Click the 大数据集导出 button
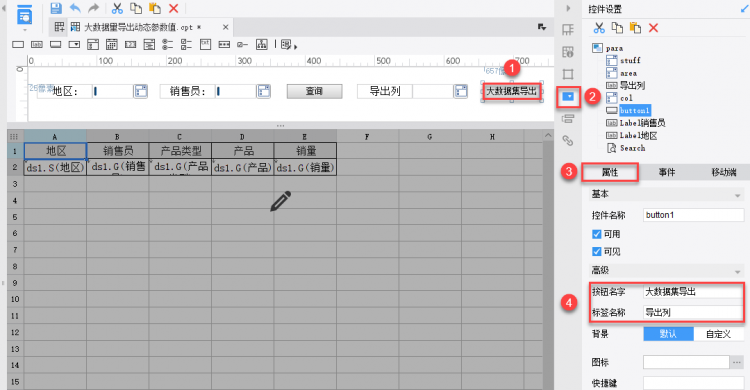The height and width of the screenshot is (390, 750). pyautogui.click(x=511, y=91)
